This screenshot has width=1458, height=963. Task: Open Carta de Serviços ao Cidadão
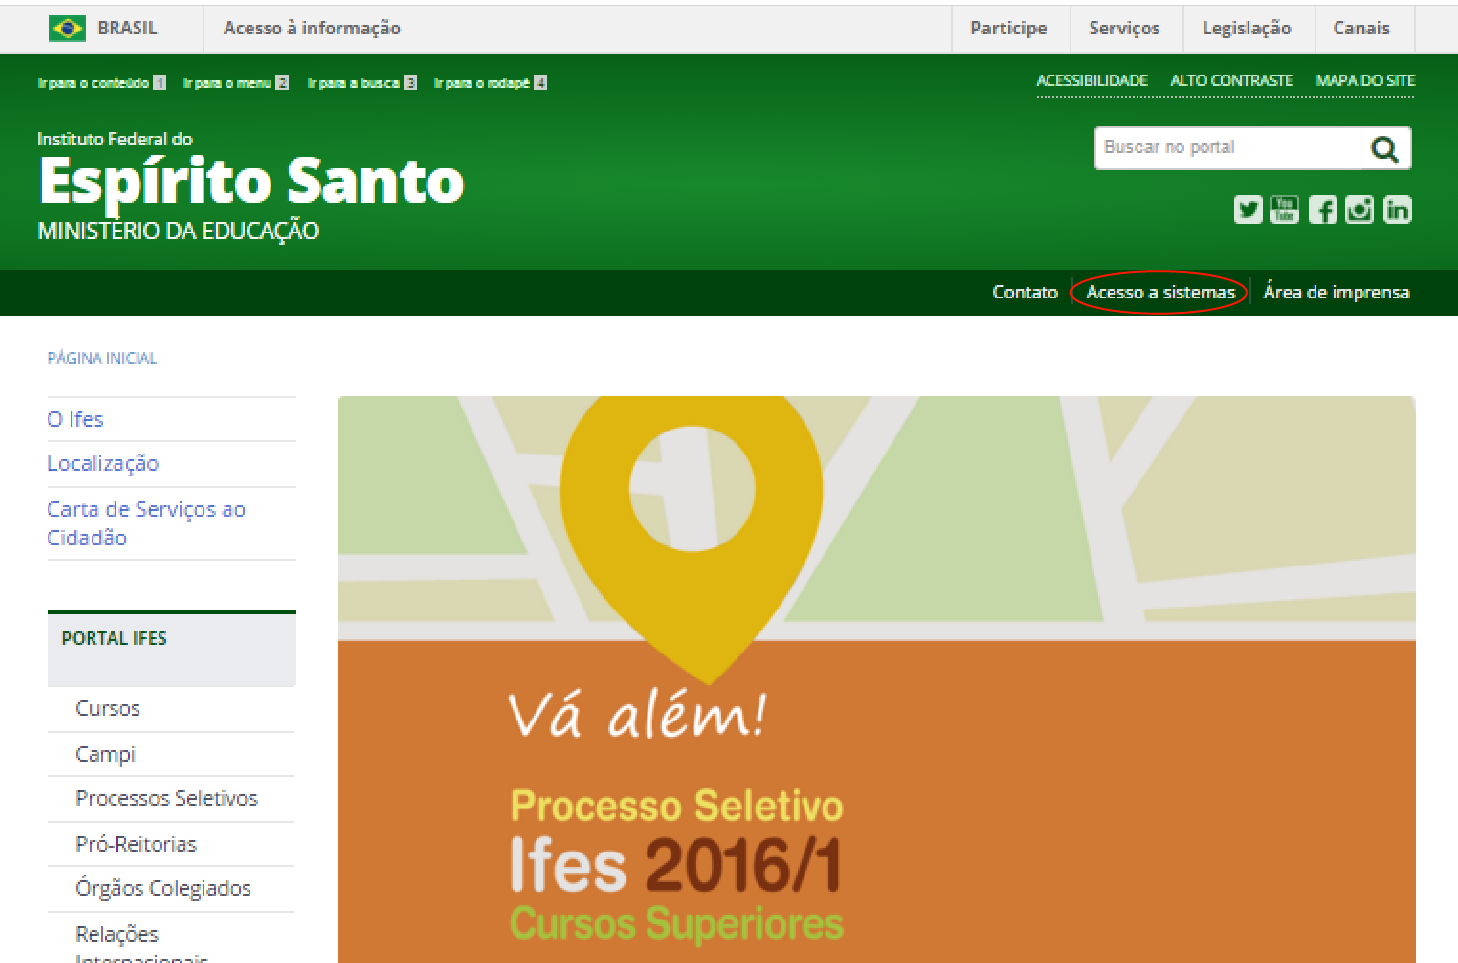click(146, 523)
